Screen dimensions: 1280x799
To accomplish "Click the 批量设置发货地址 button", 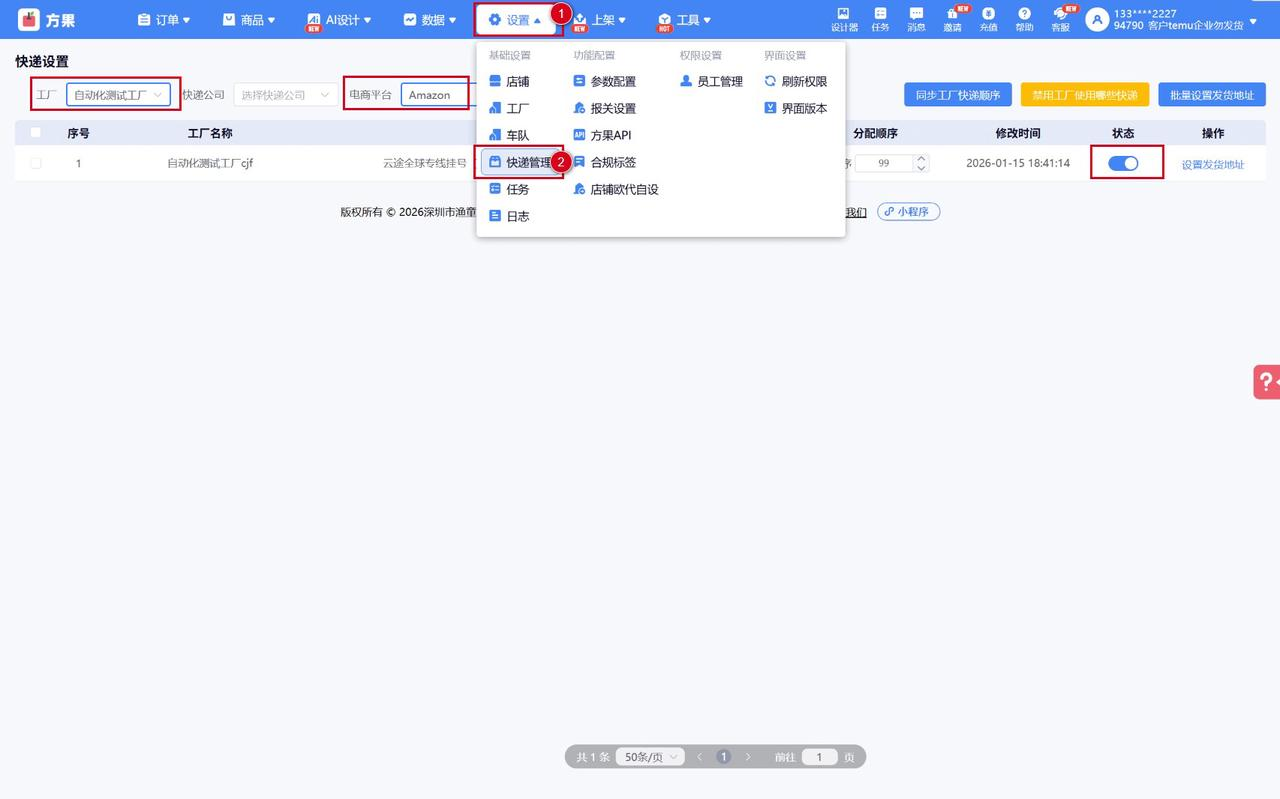I will point(1212,95).
